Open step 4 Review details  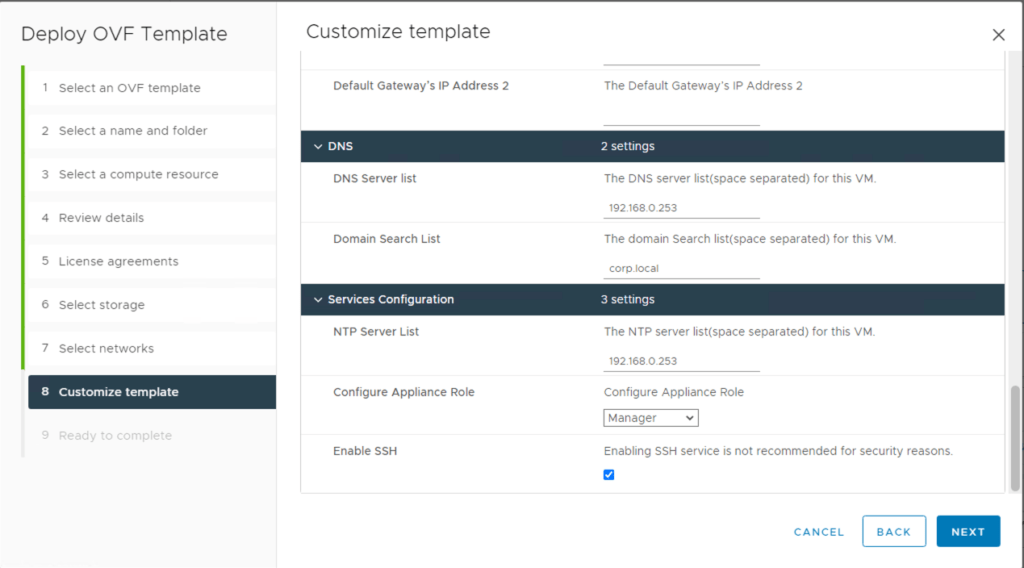(101, 218)
